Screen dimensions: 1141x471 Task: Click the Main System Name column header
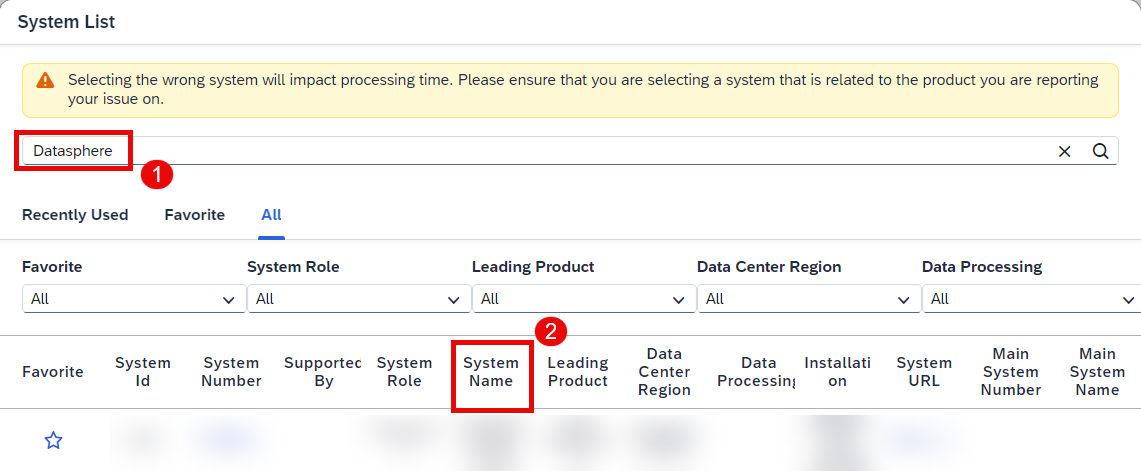tap(1097, 372)
